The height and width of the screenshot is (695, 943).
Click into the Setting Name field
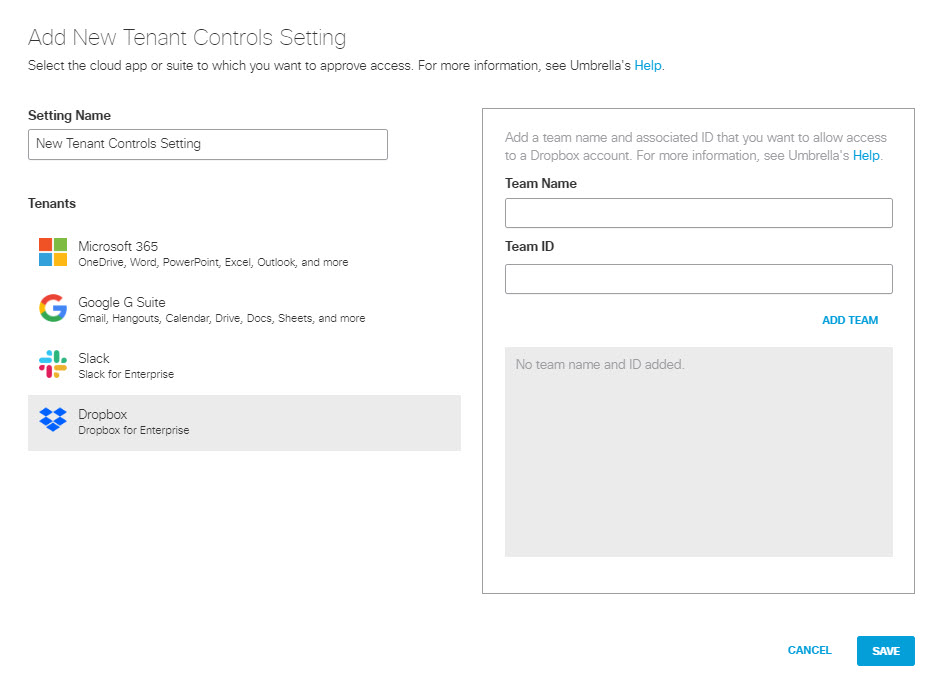pyautogui.click(x=207, y=144)
